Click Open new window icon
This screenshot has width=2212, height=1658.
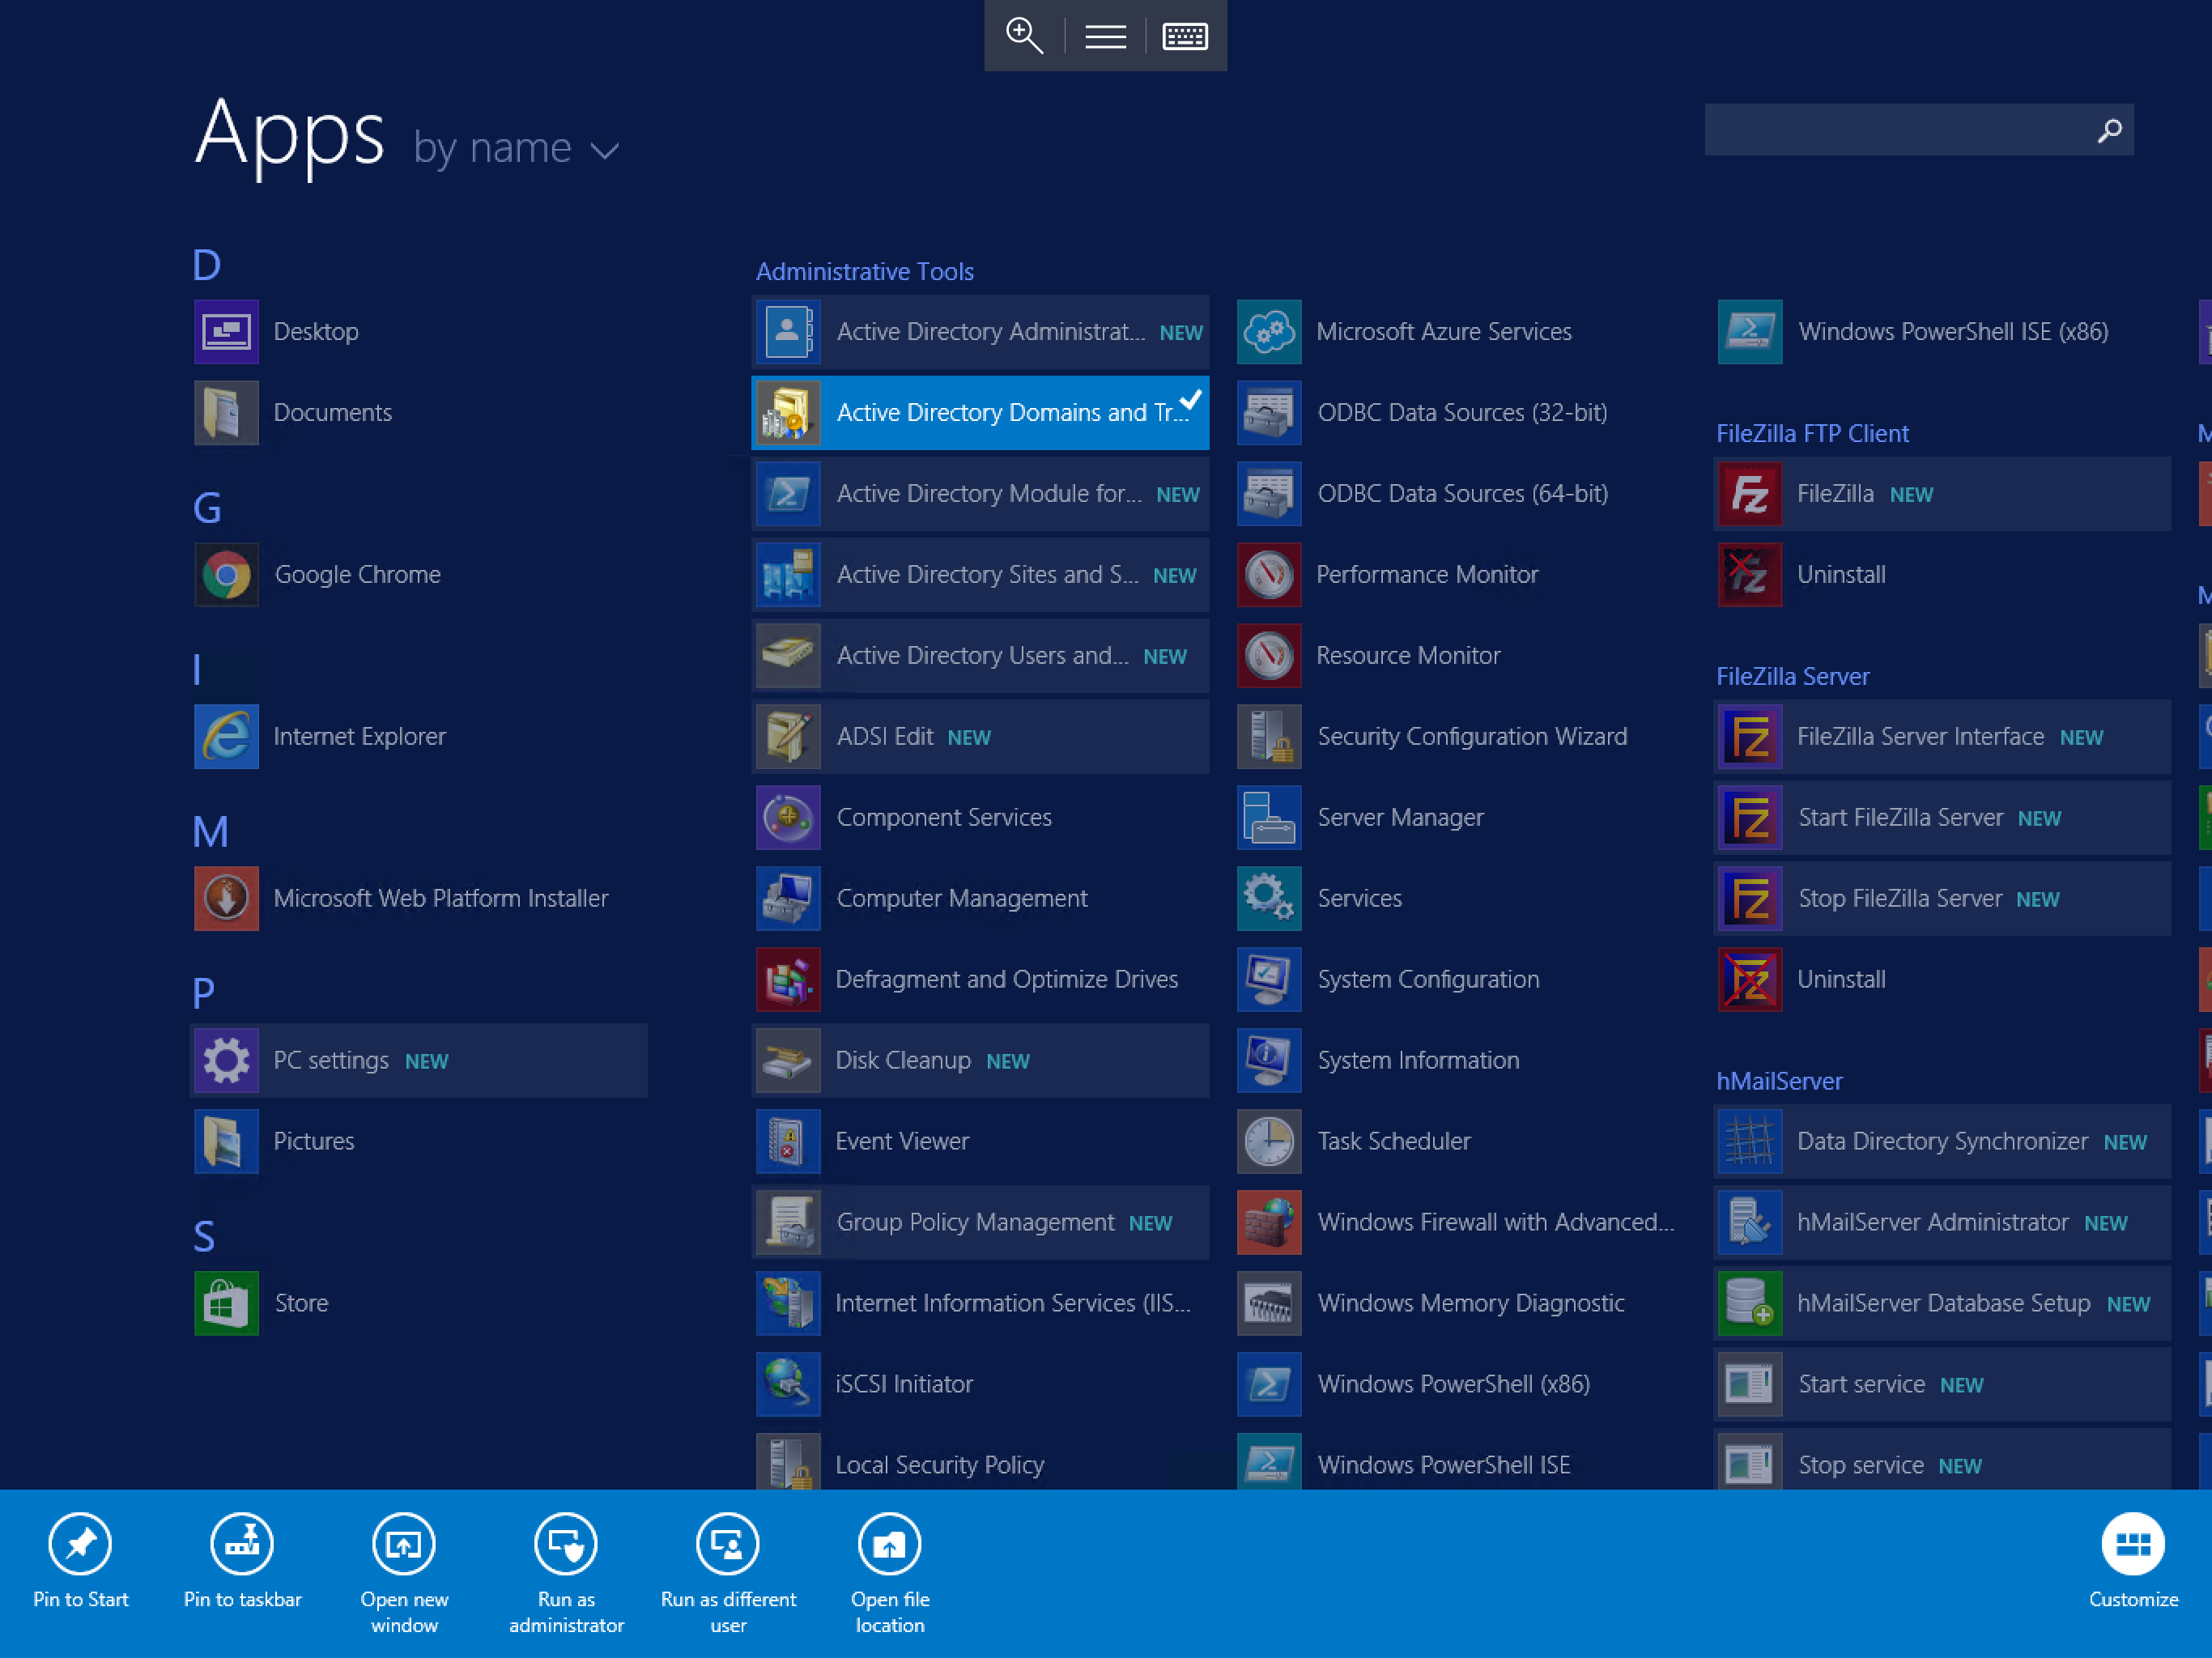pos(404,1544)
